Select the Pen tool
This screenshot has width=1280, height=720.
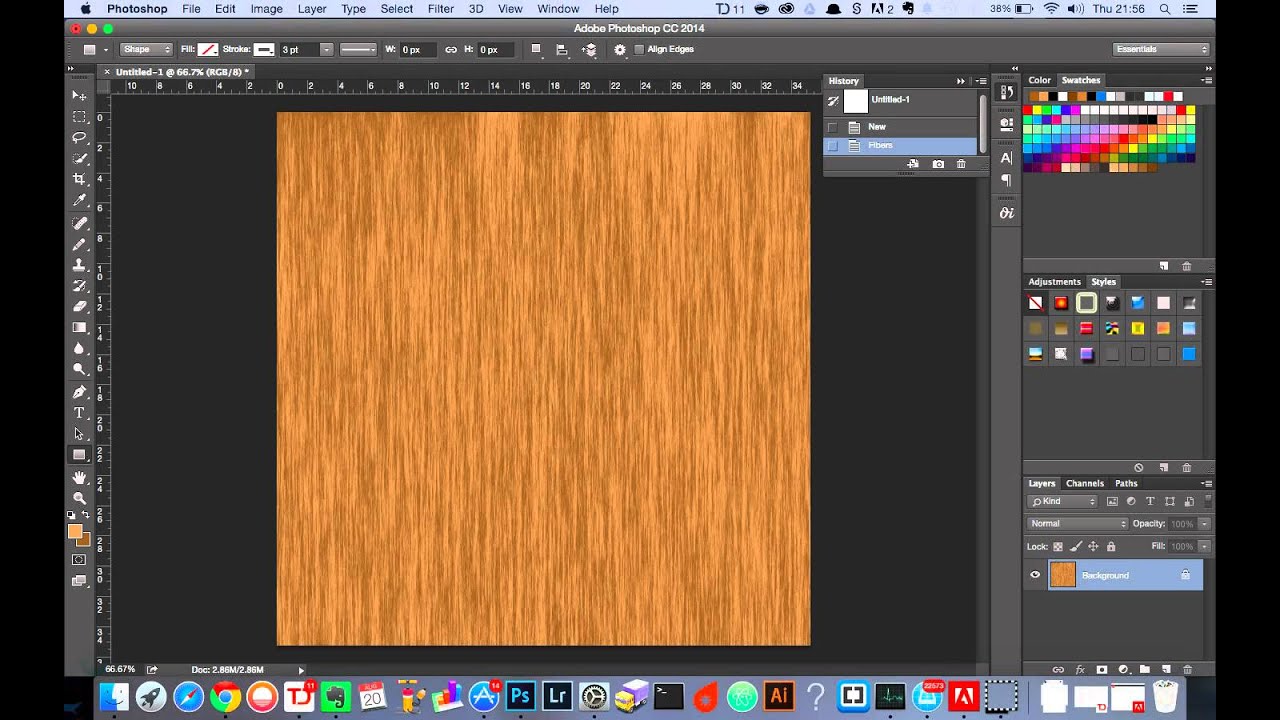click(79, 392)
